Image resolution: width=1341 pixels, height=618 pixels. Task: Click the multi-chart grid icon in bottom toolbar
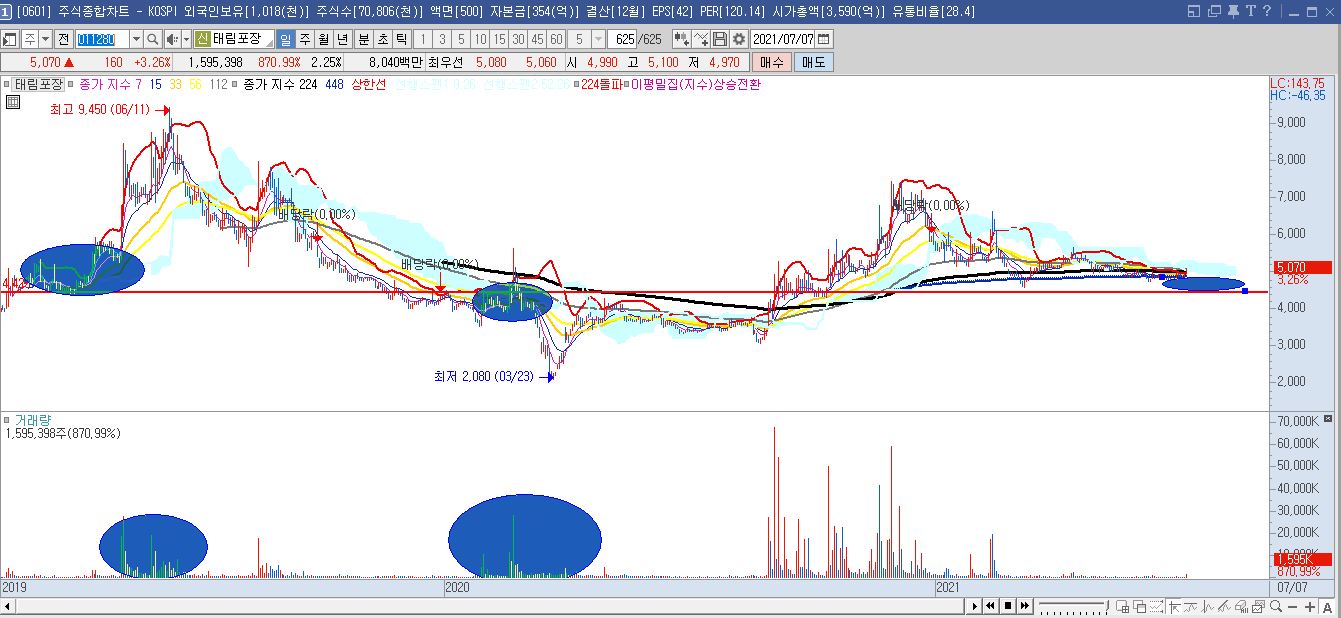click(x=1122, y=606)
